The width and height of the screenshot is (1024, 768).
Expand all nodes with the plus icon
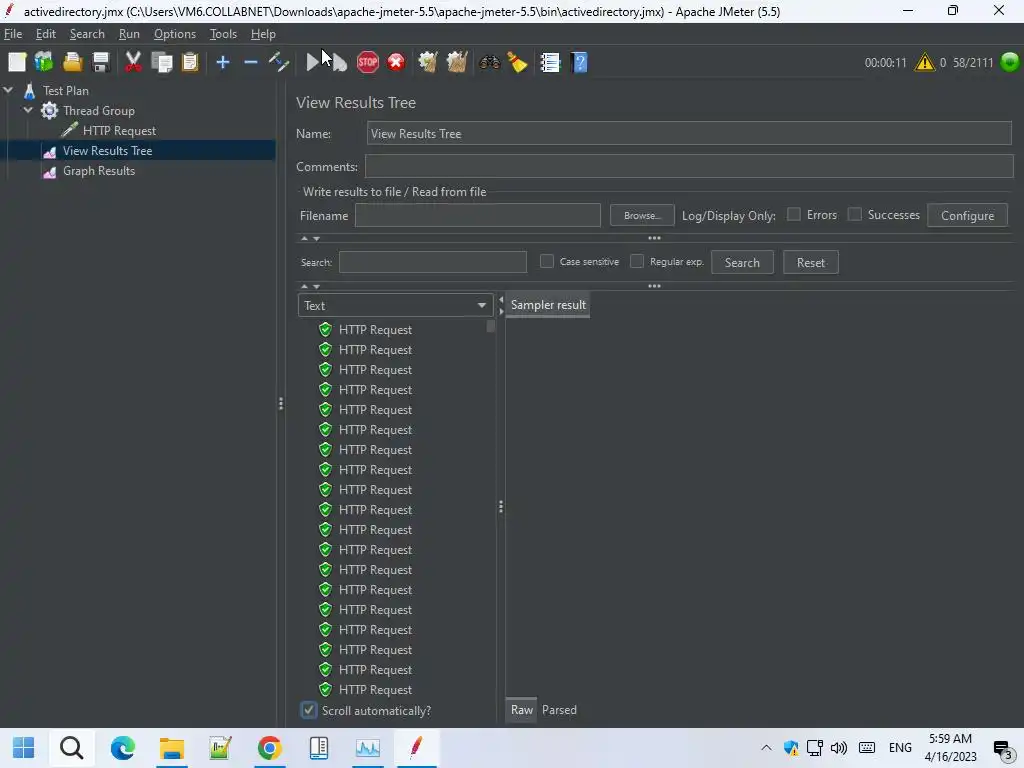point(223,62)
